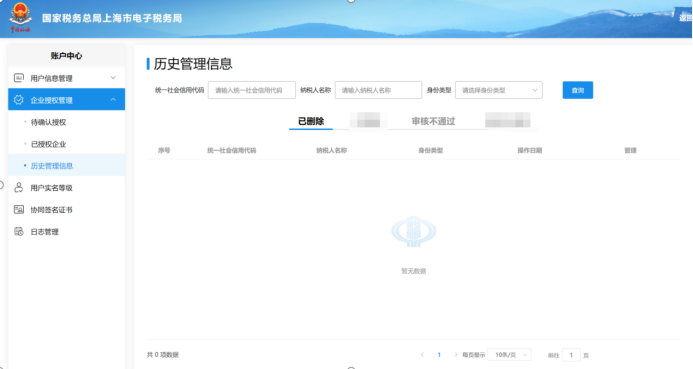Click the blue 查询 button

(x=578, y=90)
